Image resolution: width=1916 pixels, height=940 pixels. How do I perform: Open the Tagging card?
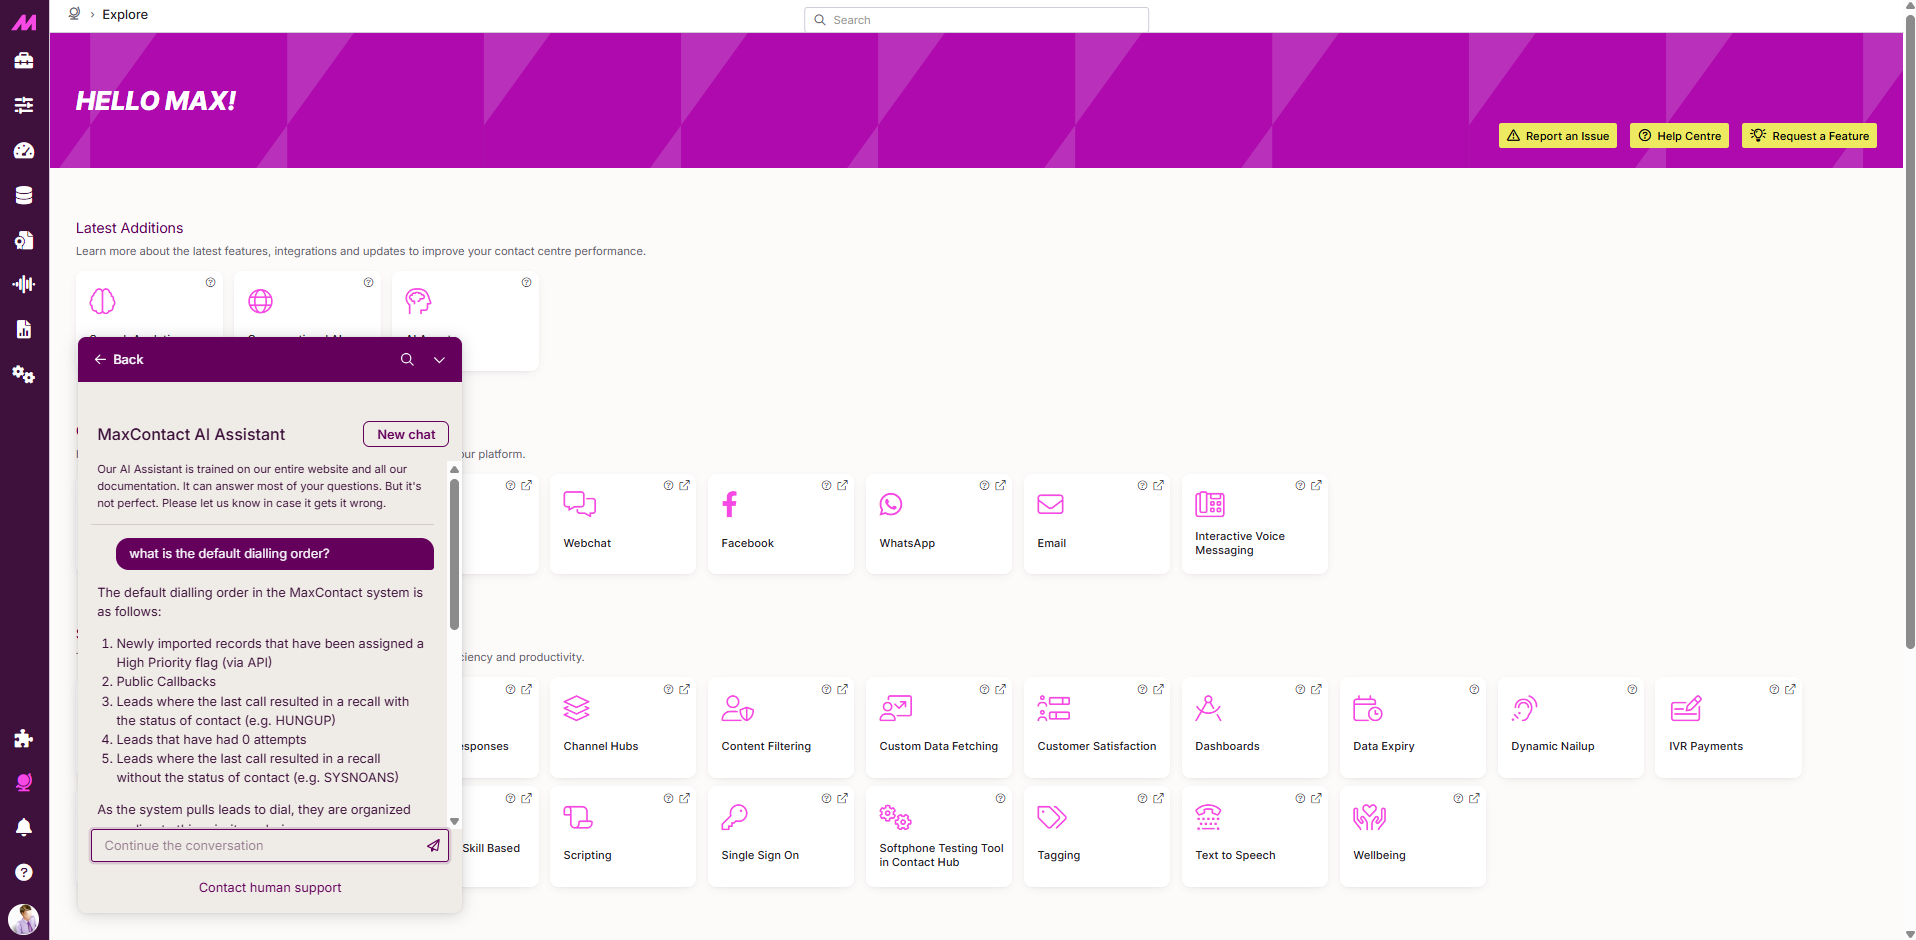tap(1097, 836)
